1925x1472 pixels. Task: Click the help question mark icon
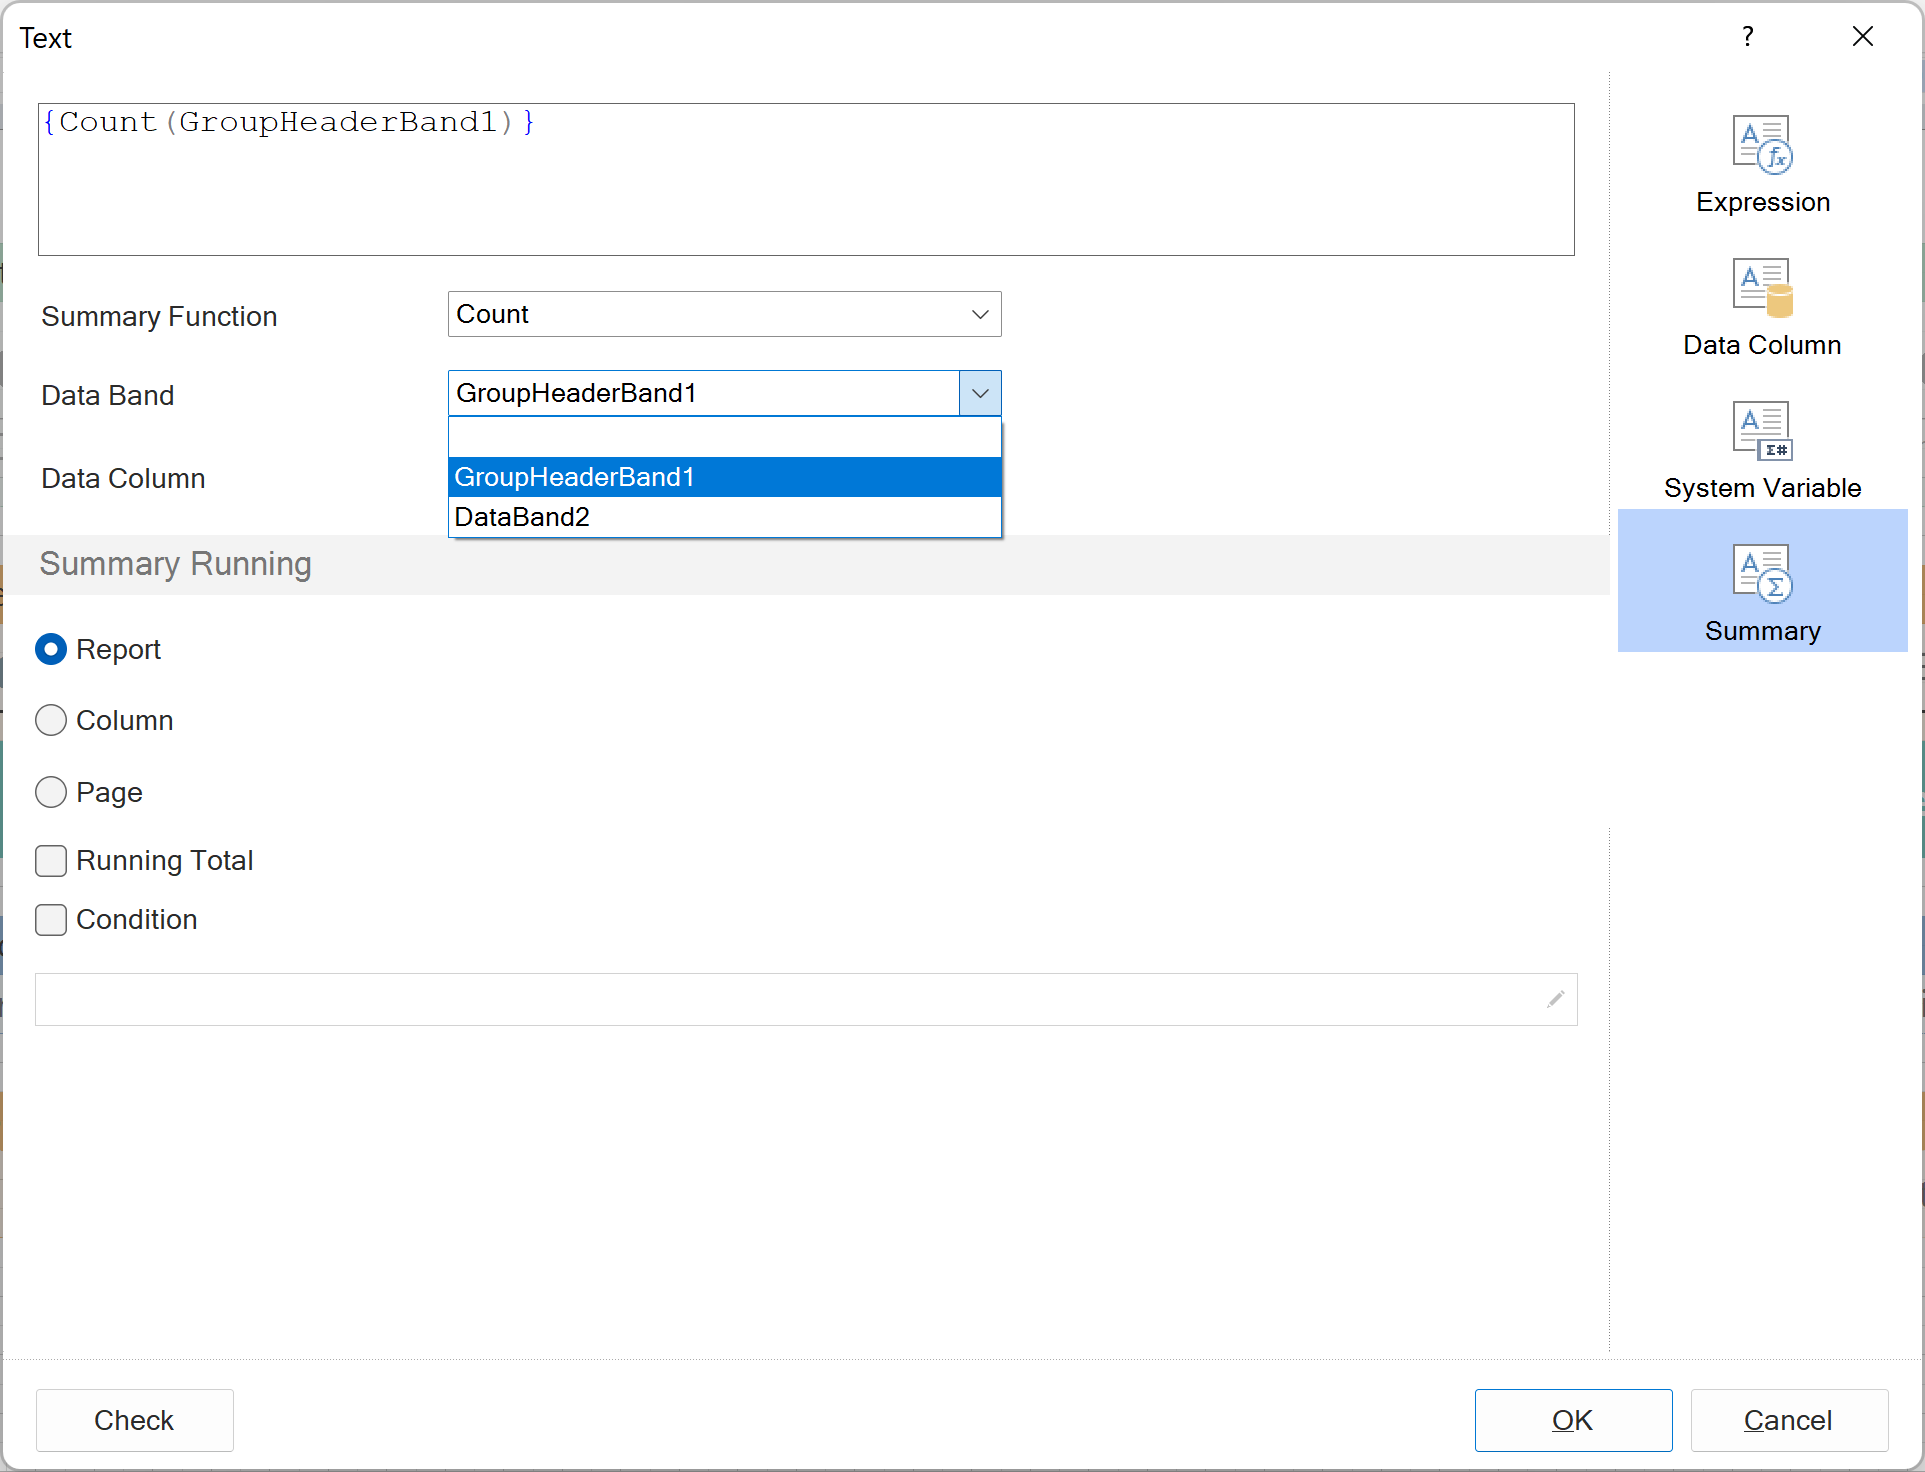[1747, 37]
